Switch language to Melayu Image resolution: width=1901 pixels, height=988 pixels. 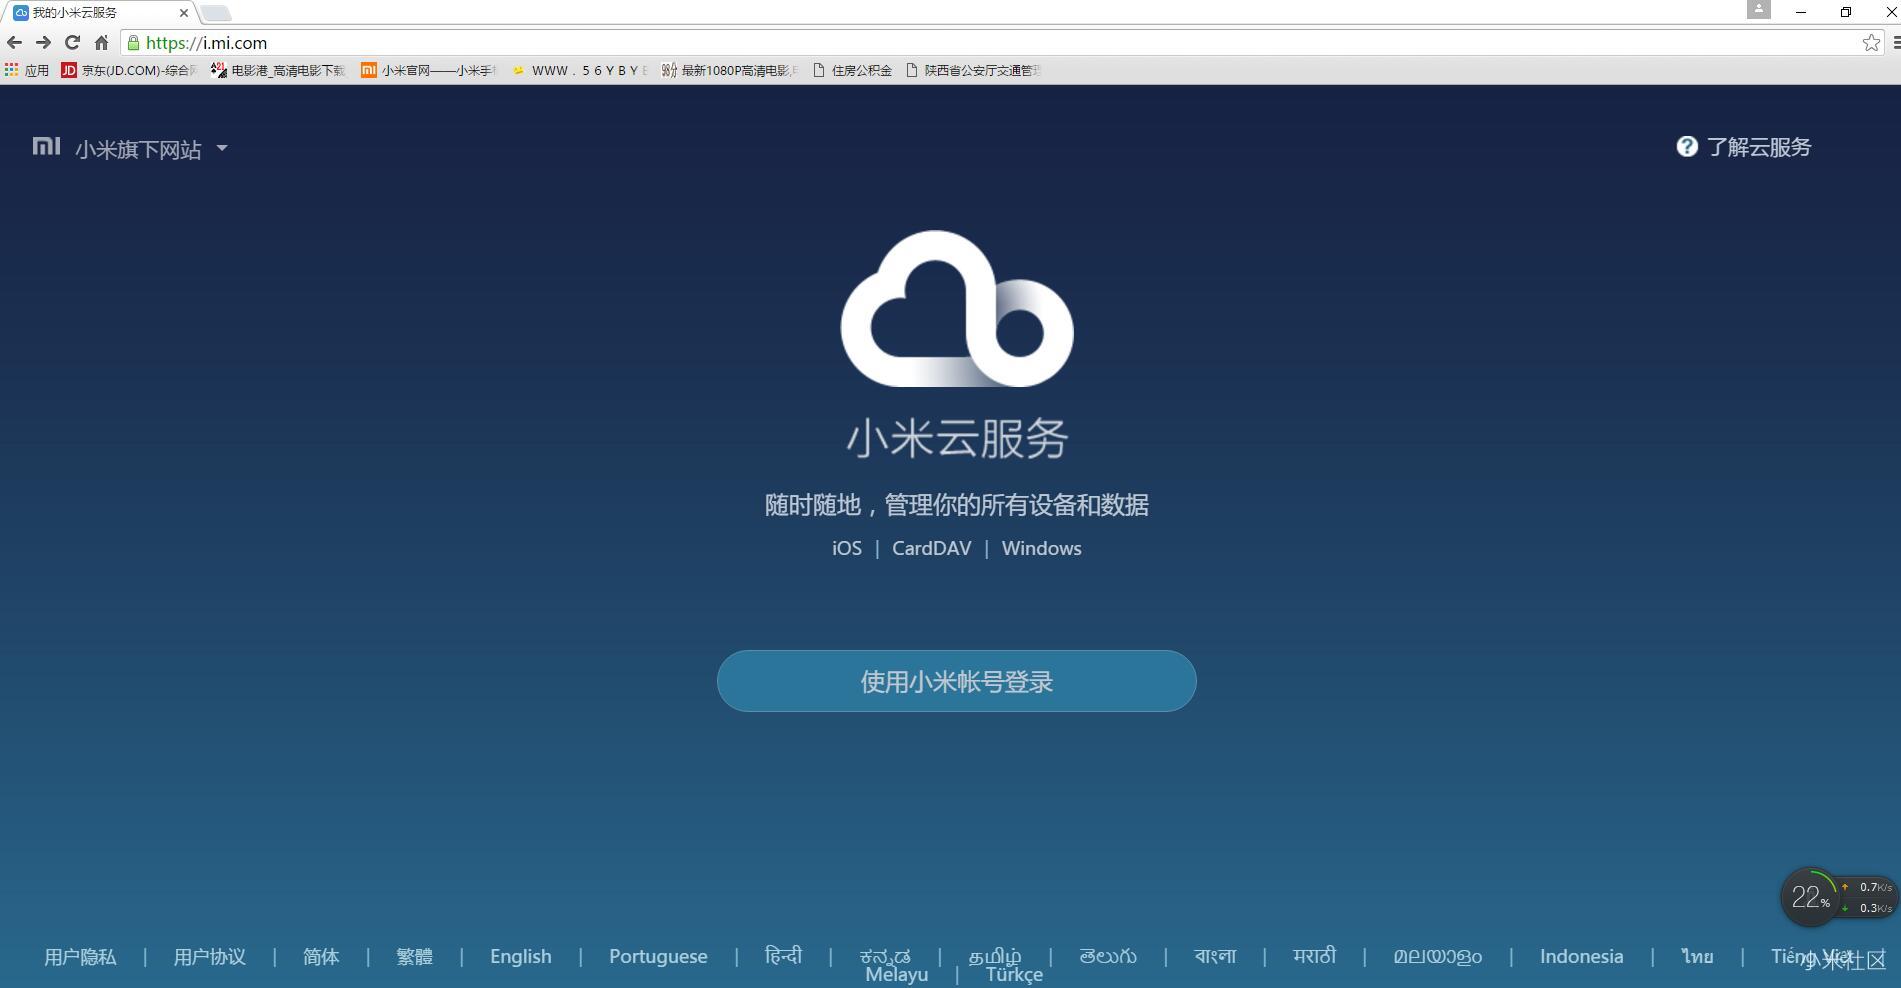tap(896, 975)
